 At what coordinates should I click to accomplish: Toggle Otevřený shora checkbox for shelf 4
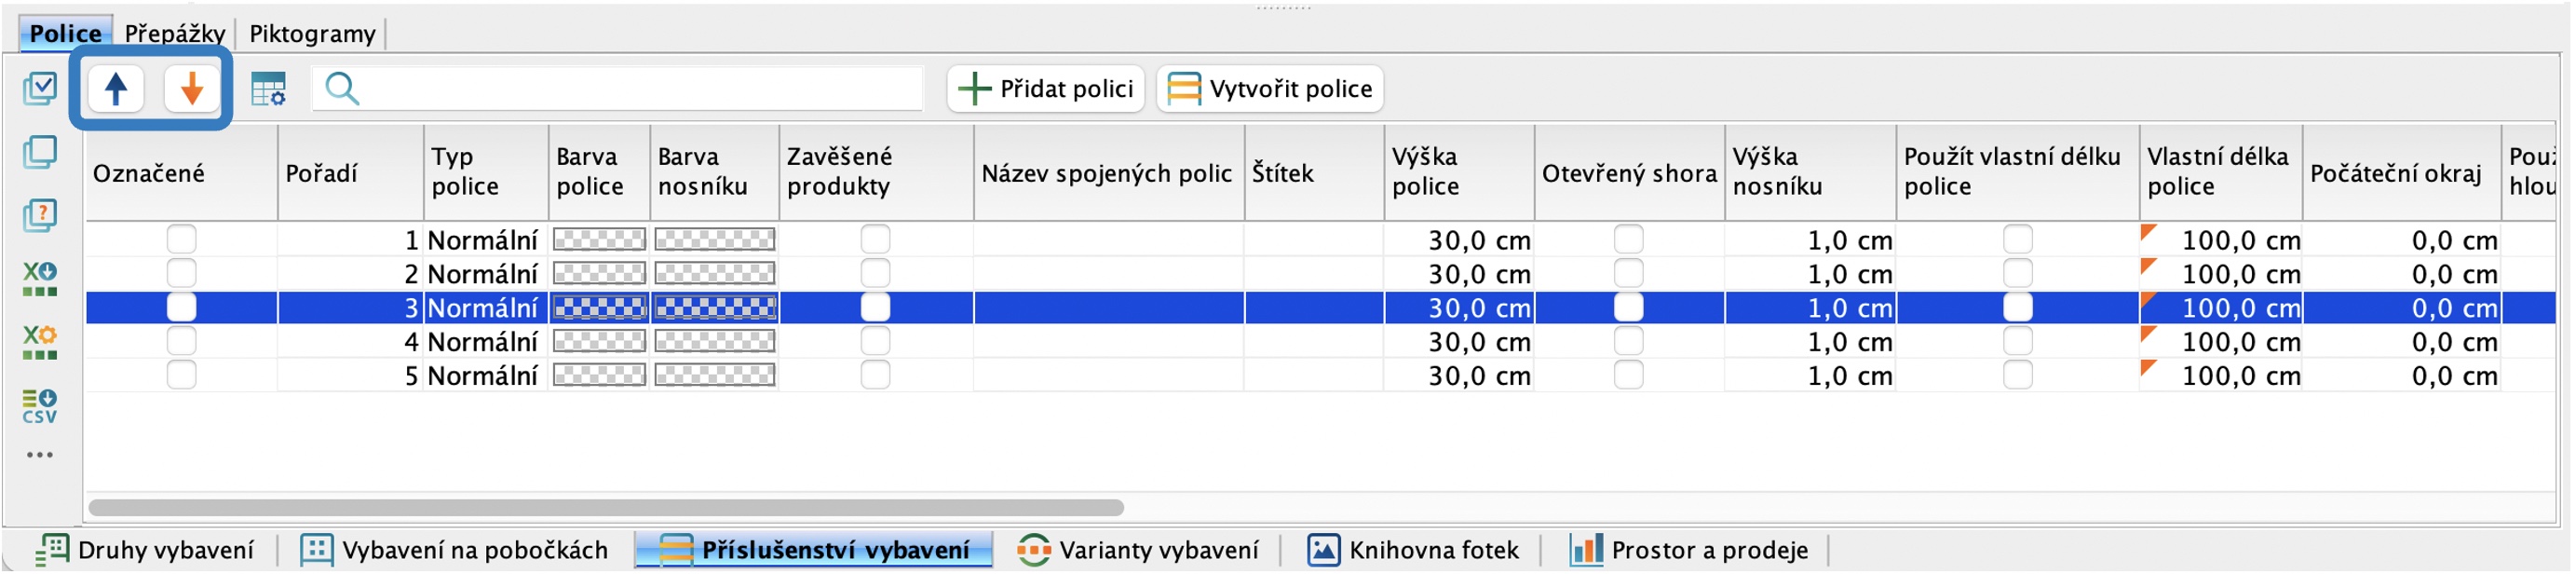pyautogui.click(x=1628, y=342)
